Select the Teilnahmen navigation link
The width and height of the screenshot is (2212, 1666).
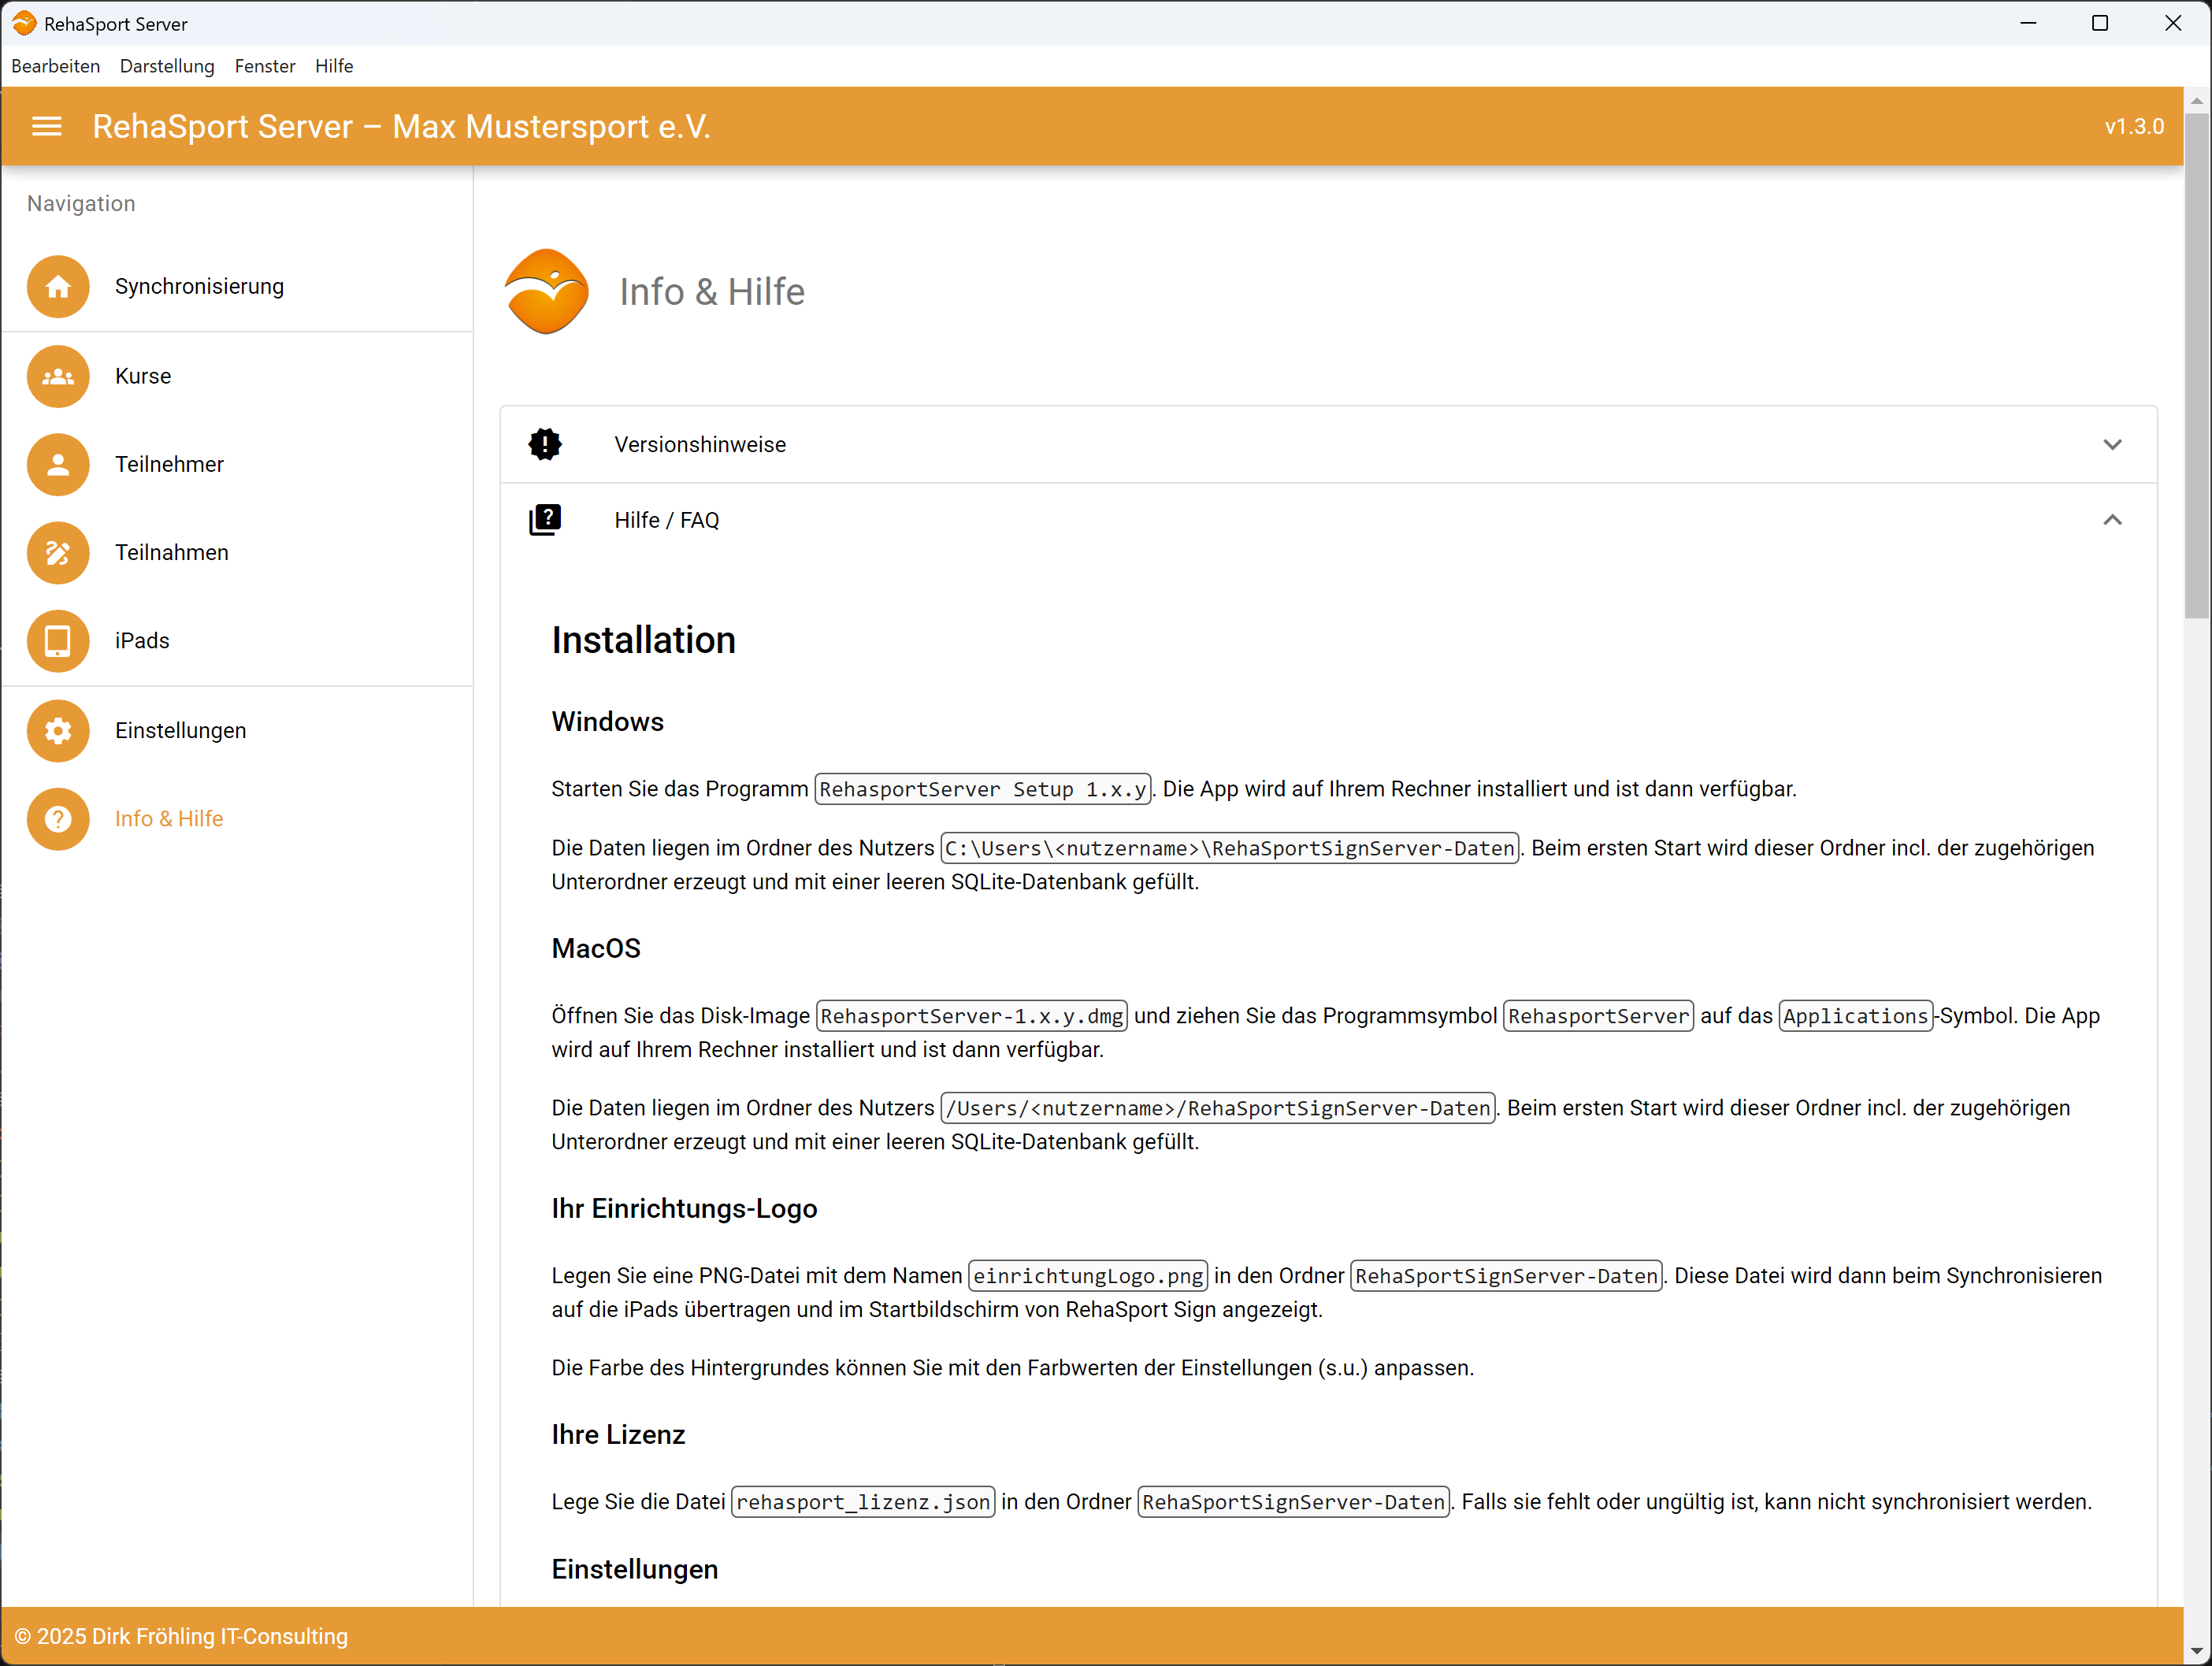click(x=172, y=553)
